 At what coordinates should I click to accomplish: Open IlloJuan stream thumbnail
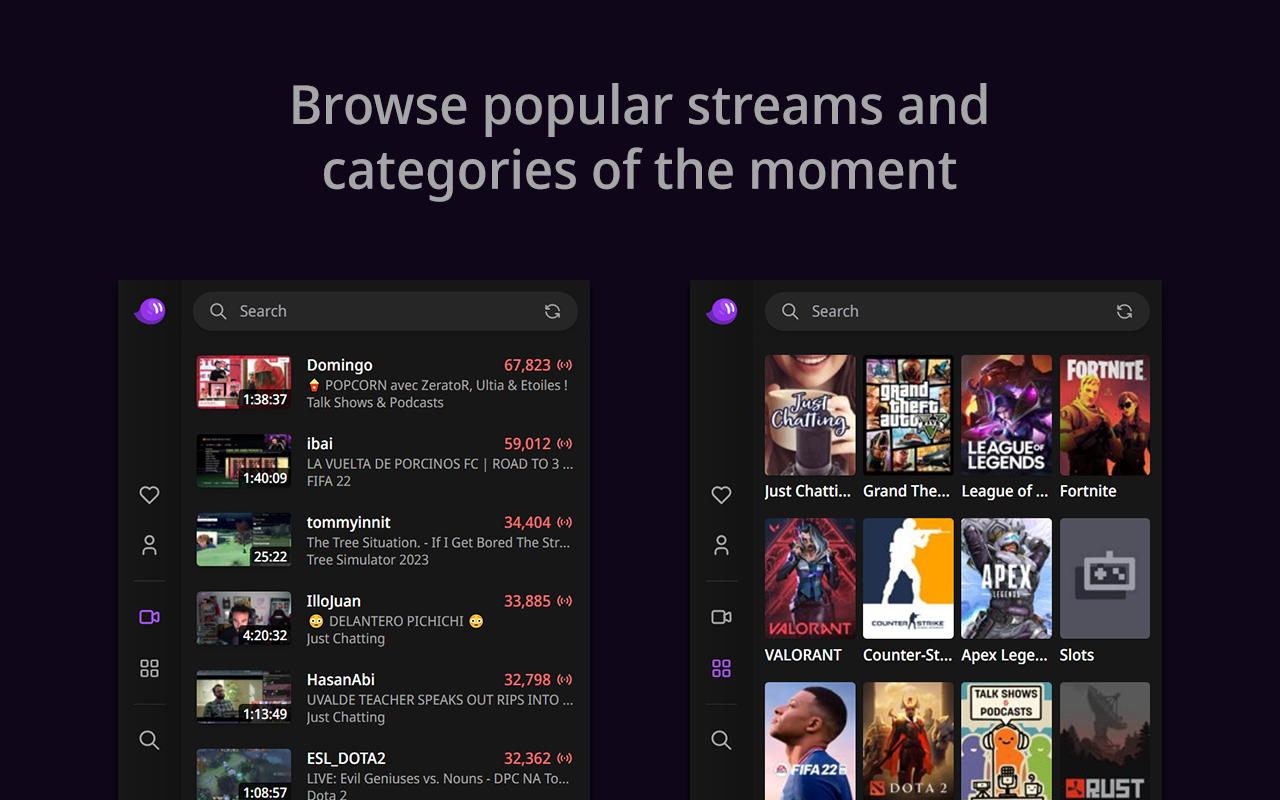click(244, 618)
